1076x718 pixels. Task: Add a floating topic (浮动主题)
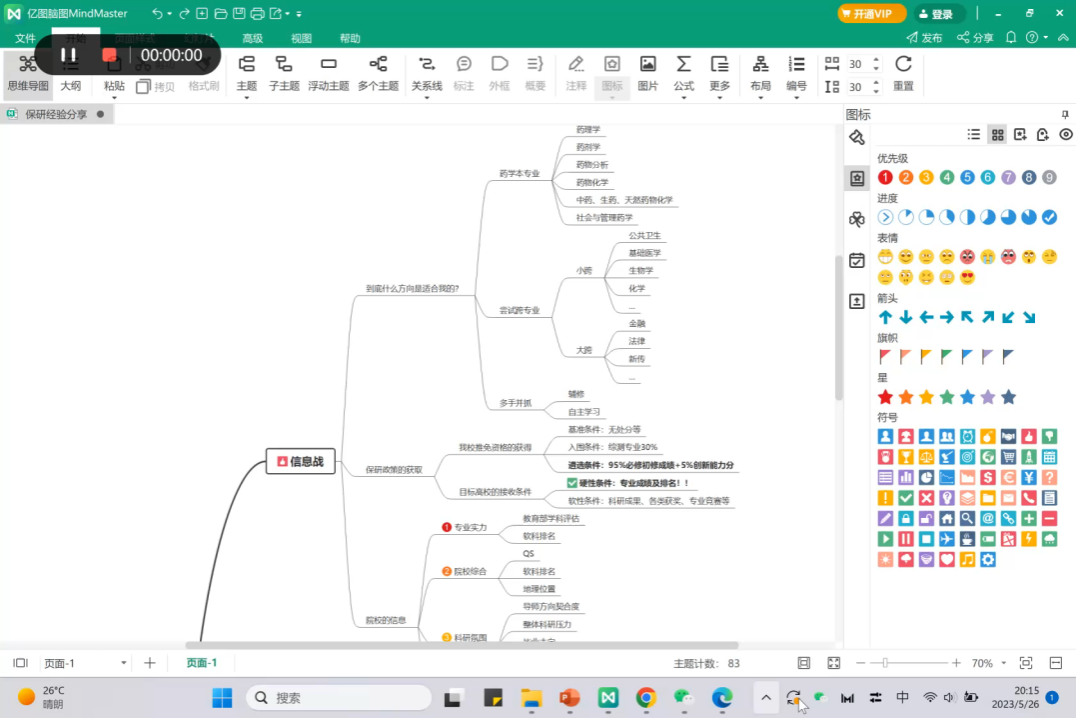(x=328, y=72)
